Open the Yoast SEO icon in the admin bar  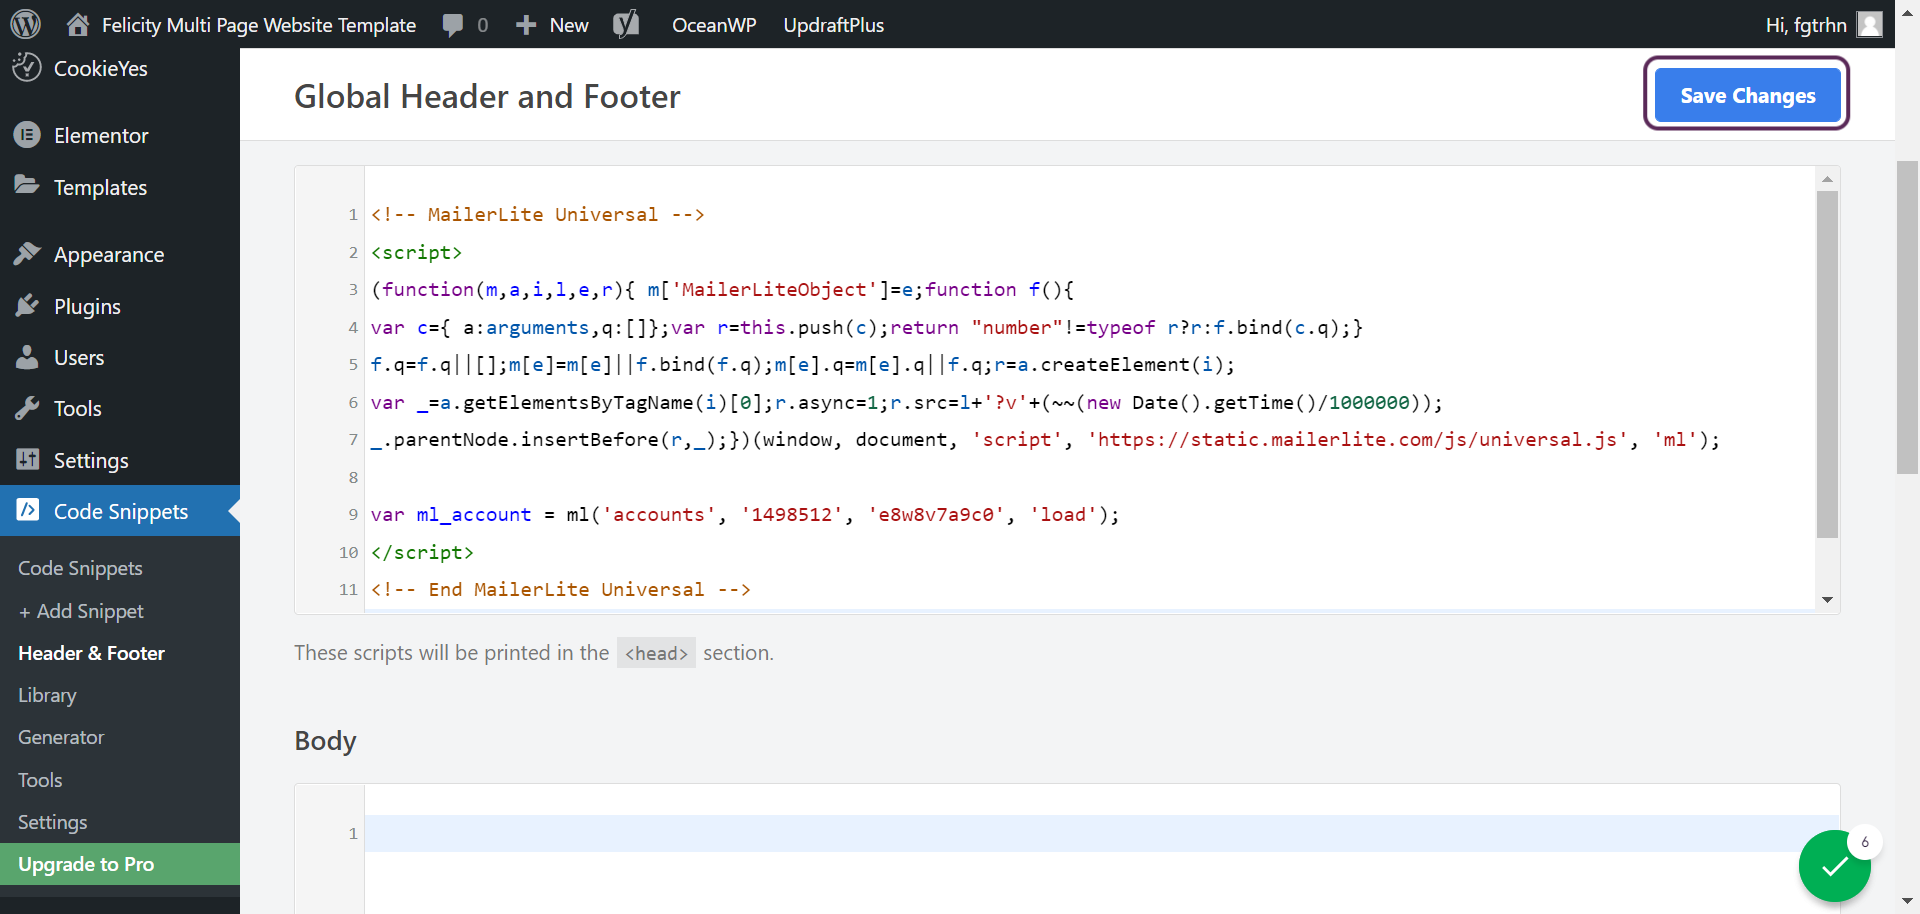click(x=626, y=24)
